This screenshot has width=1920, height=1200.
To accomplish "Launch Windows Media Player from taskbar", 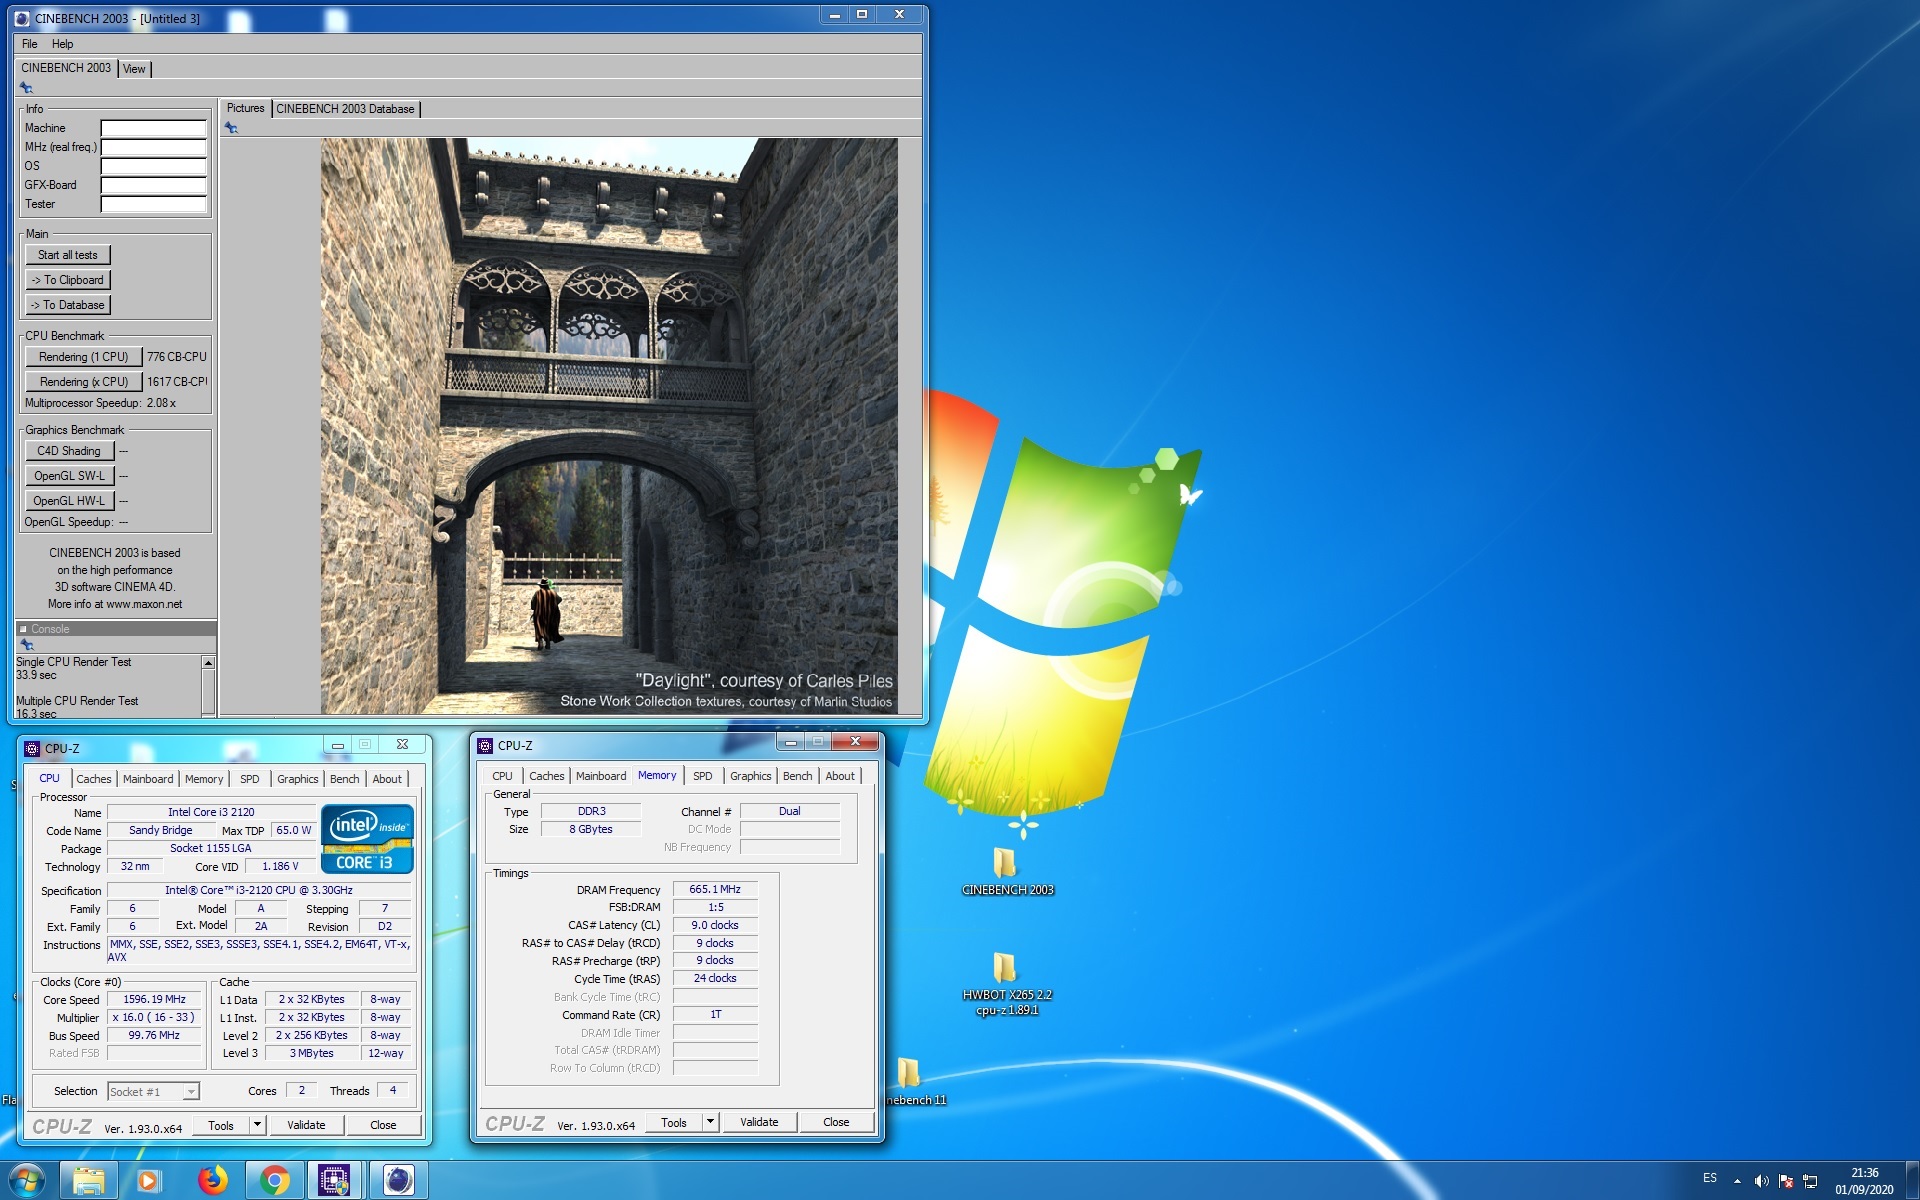I will coord(149,1181).
